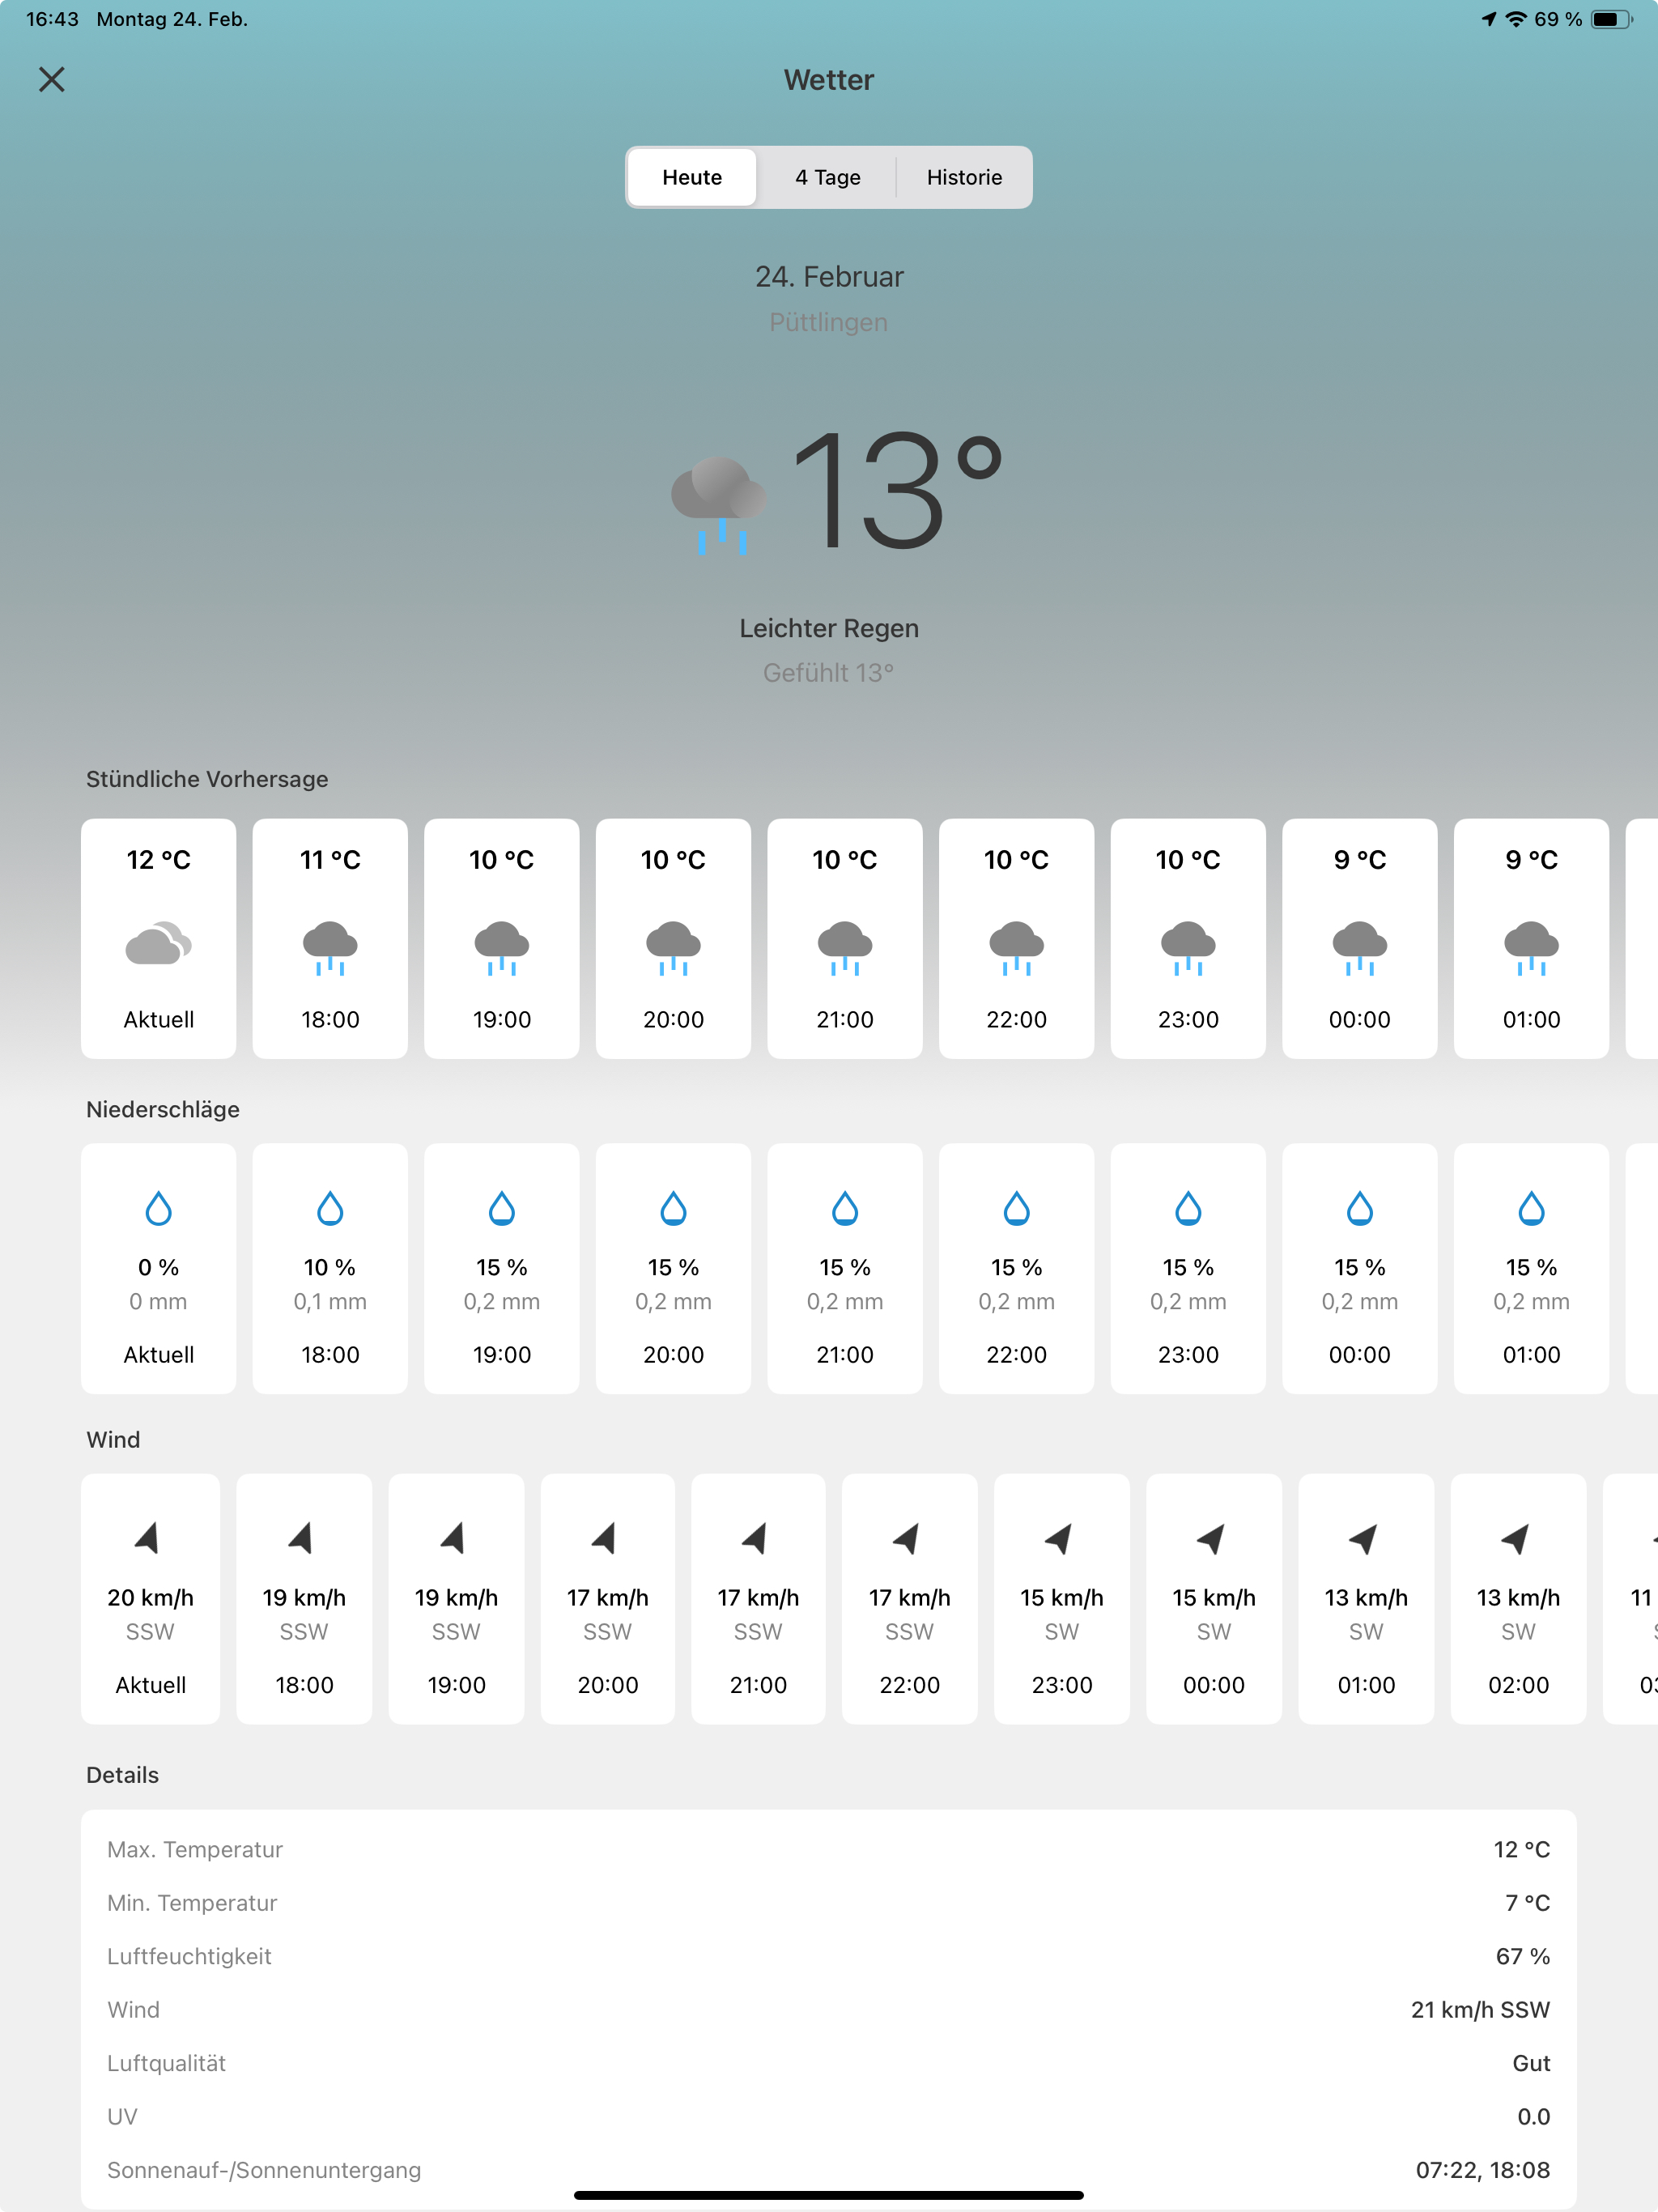Tap the wind arrow for 23:00 wind
The width and height of the screenshot is (1658, 2212).
pyautogui.click(x=1059, y=1538)
